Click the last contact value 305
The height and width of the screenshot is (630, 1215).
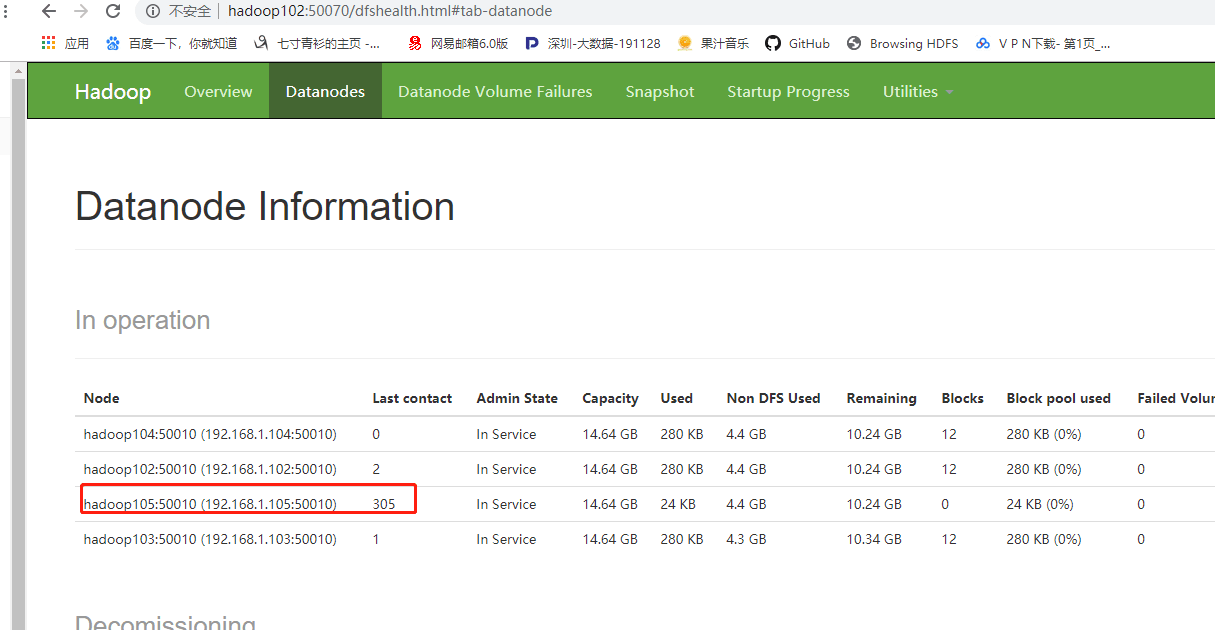point(384,504)
